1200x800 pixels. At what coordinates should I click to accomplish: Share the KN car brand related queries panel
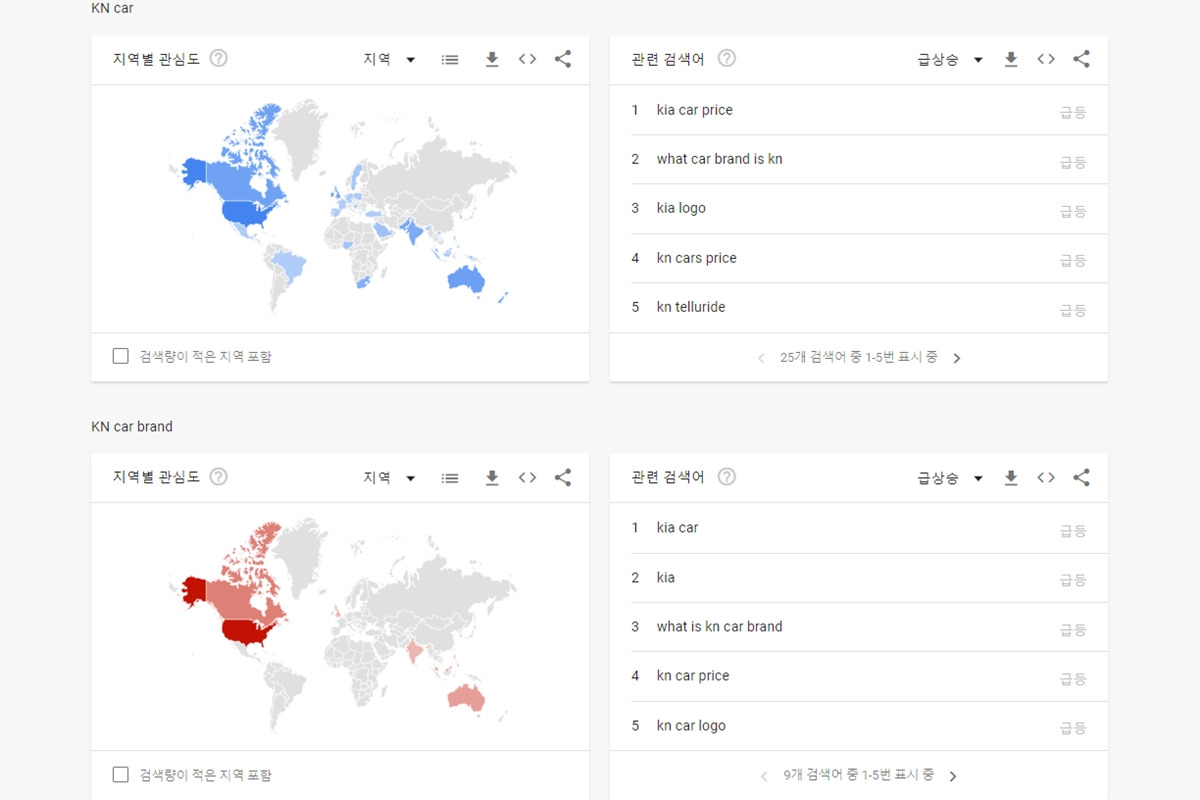click(x=1081, y=478)
